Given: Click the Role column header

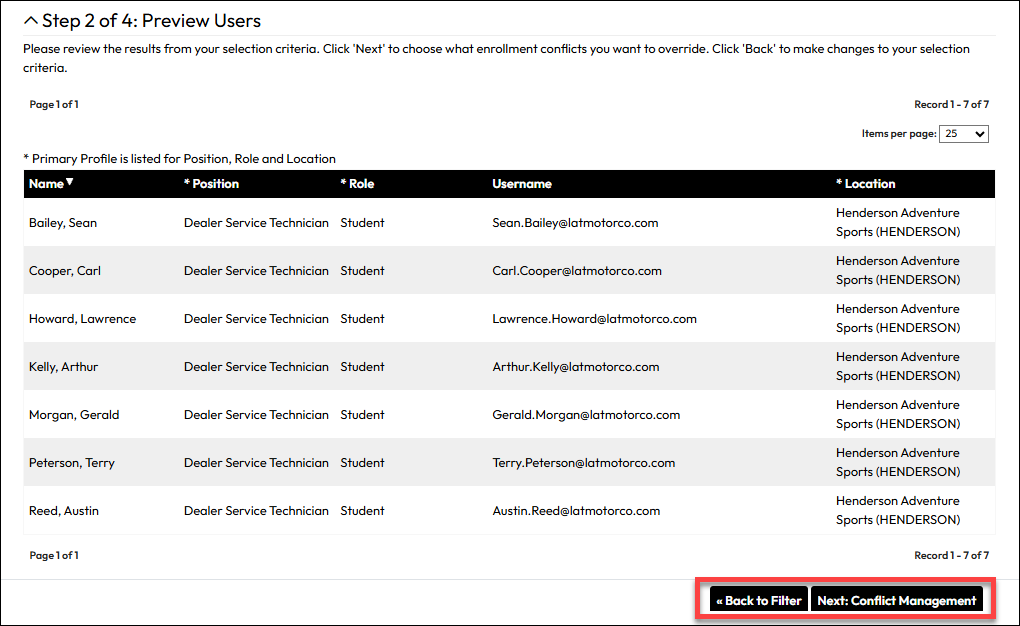Looking at the screenshot, I should (357, 184).
